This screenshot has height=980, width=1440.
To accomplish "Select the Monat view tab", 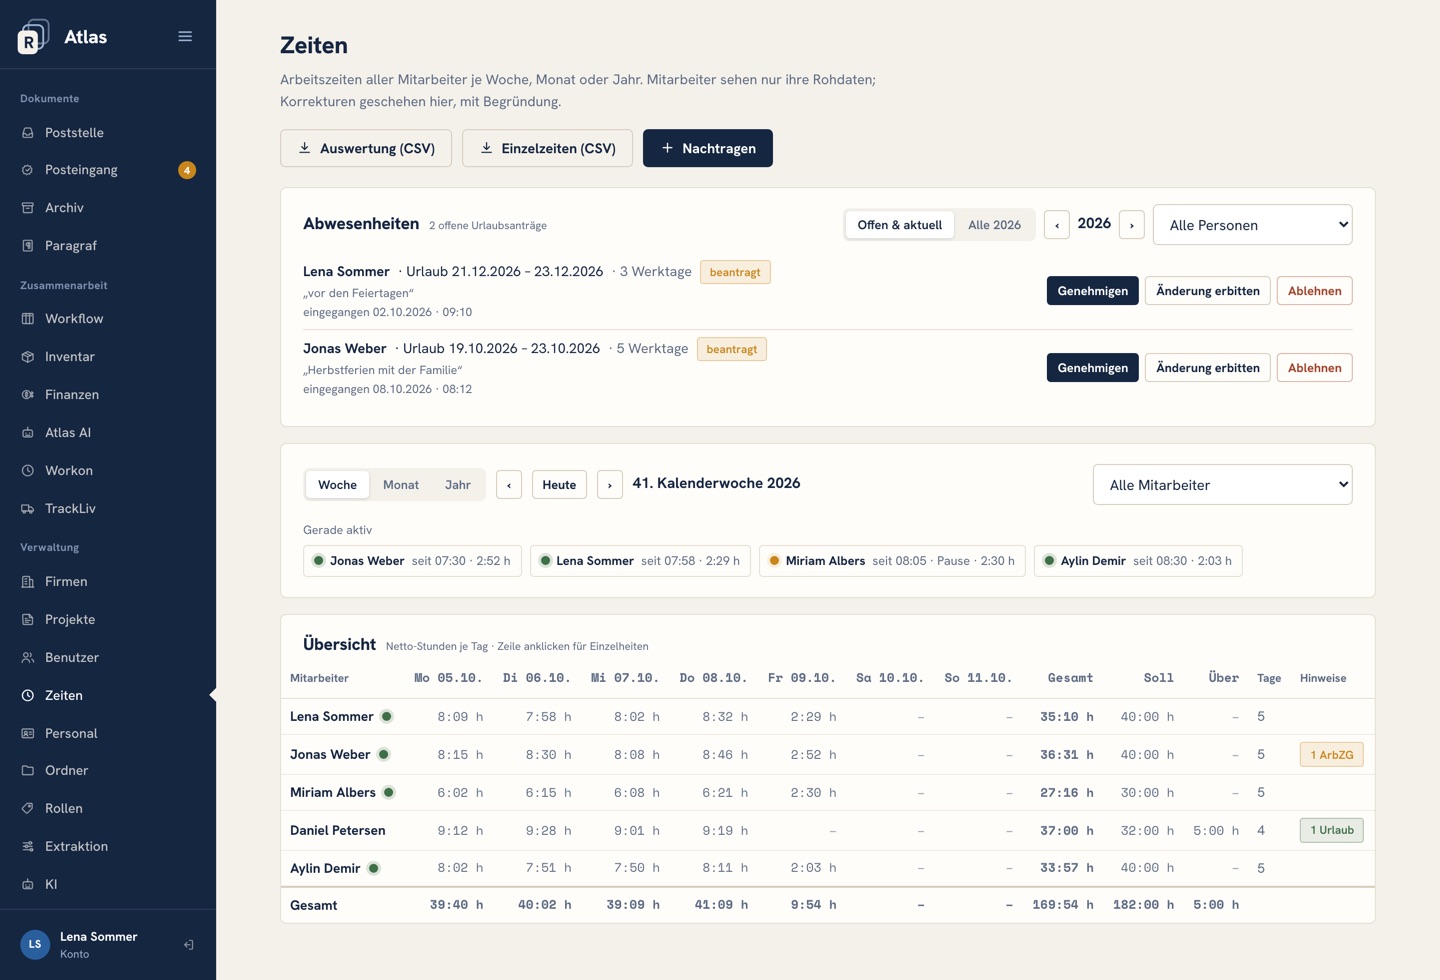I will pyautogui.click(x=401, y=485).
